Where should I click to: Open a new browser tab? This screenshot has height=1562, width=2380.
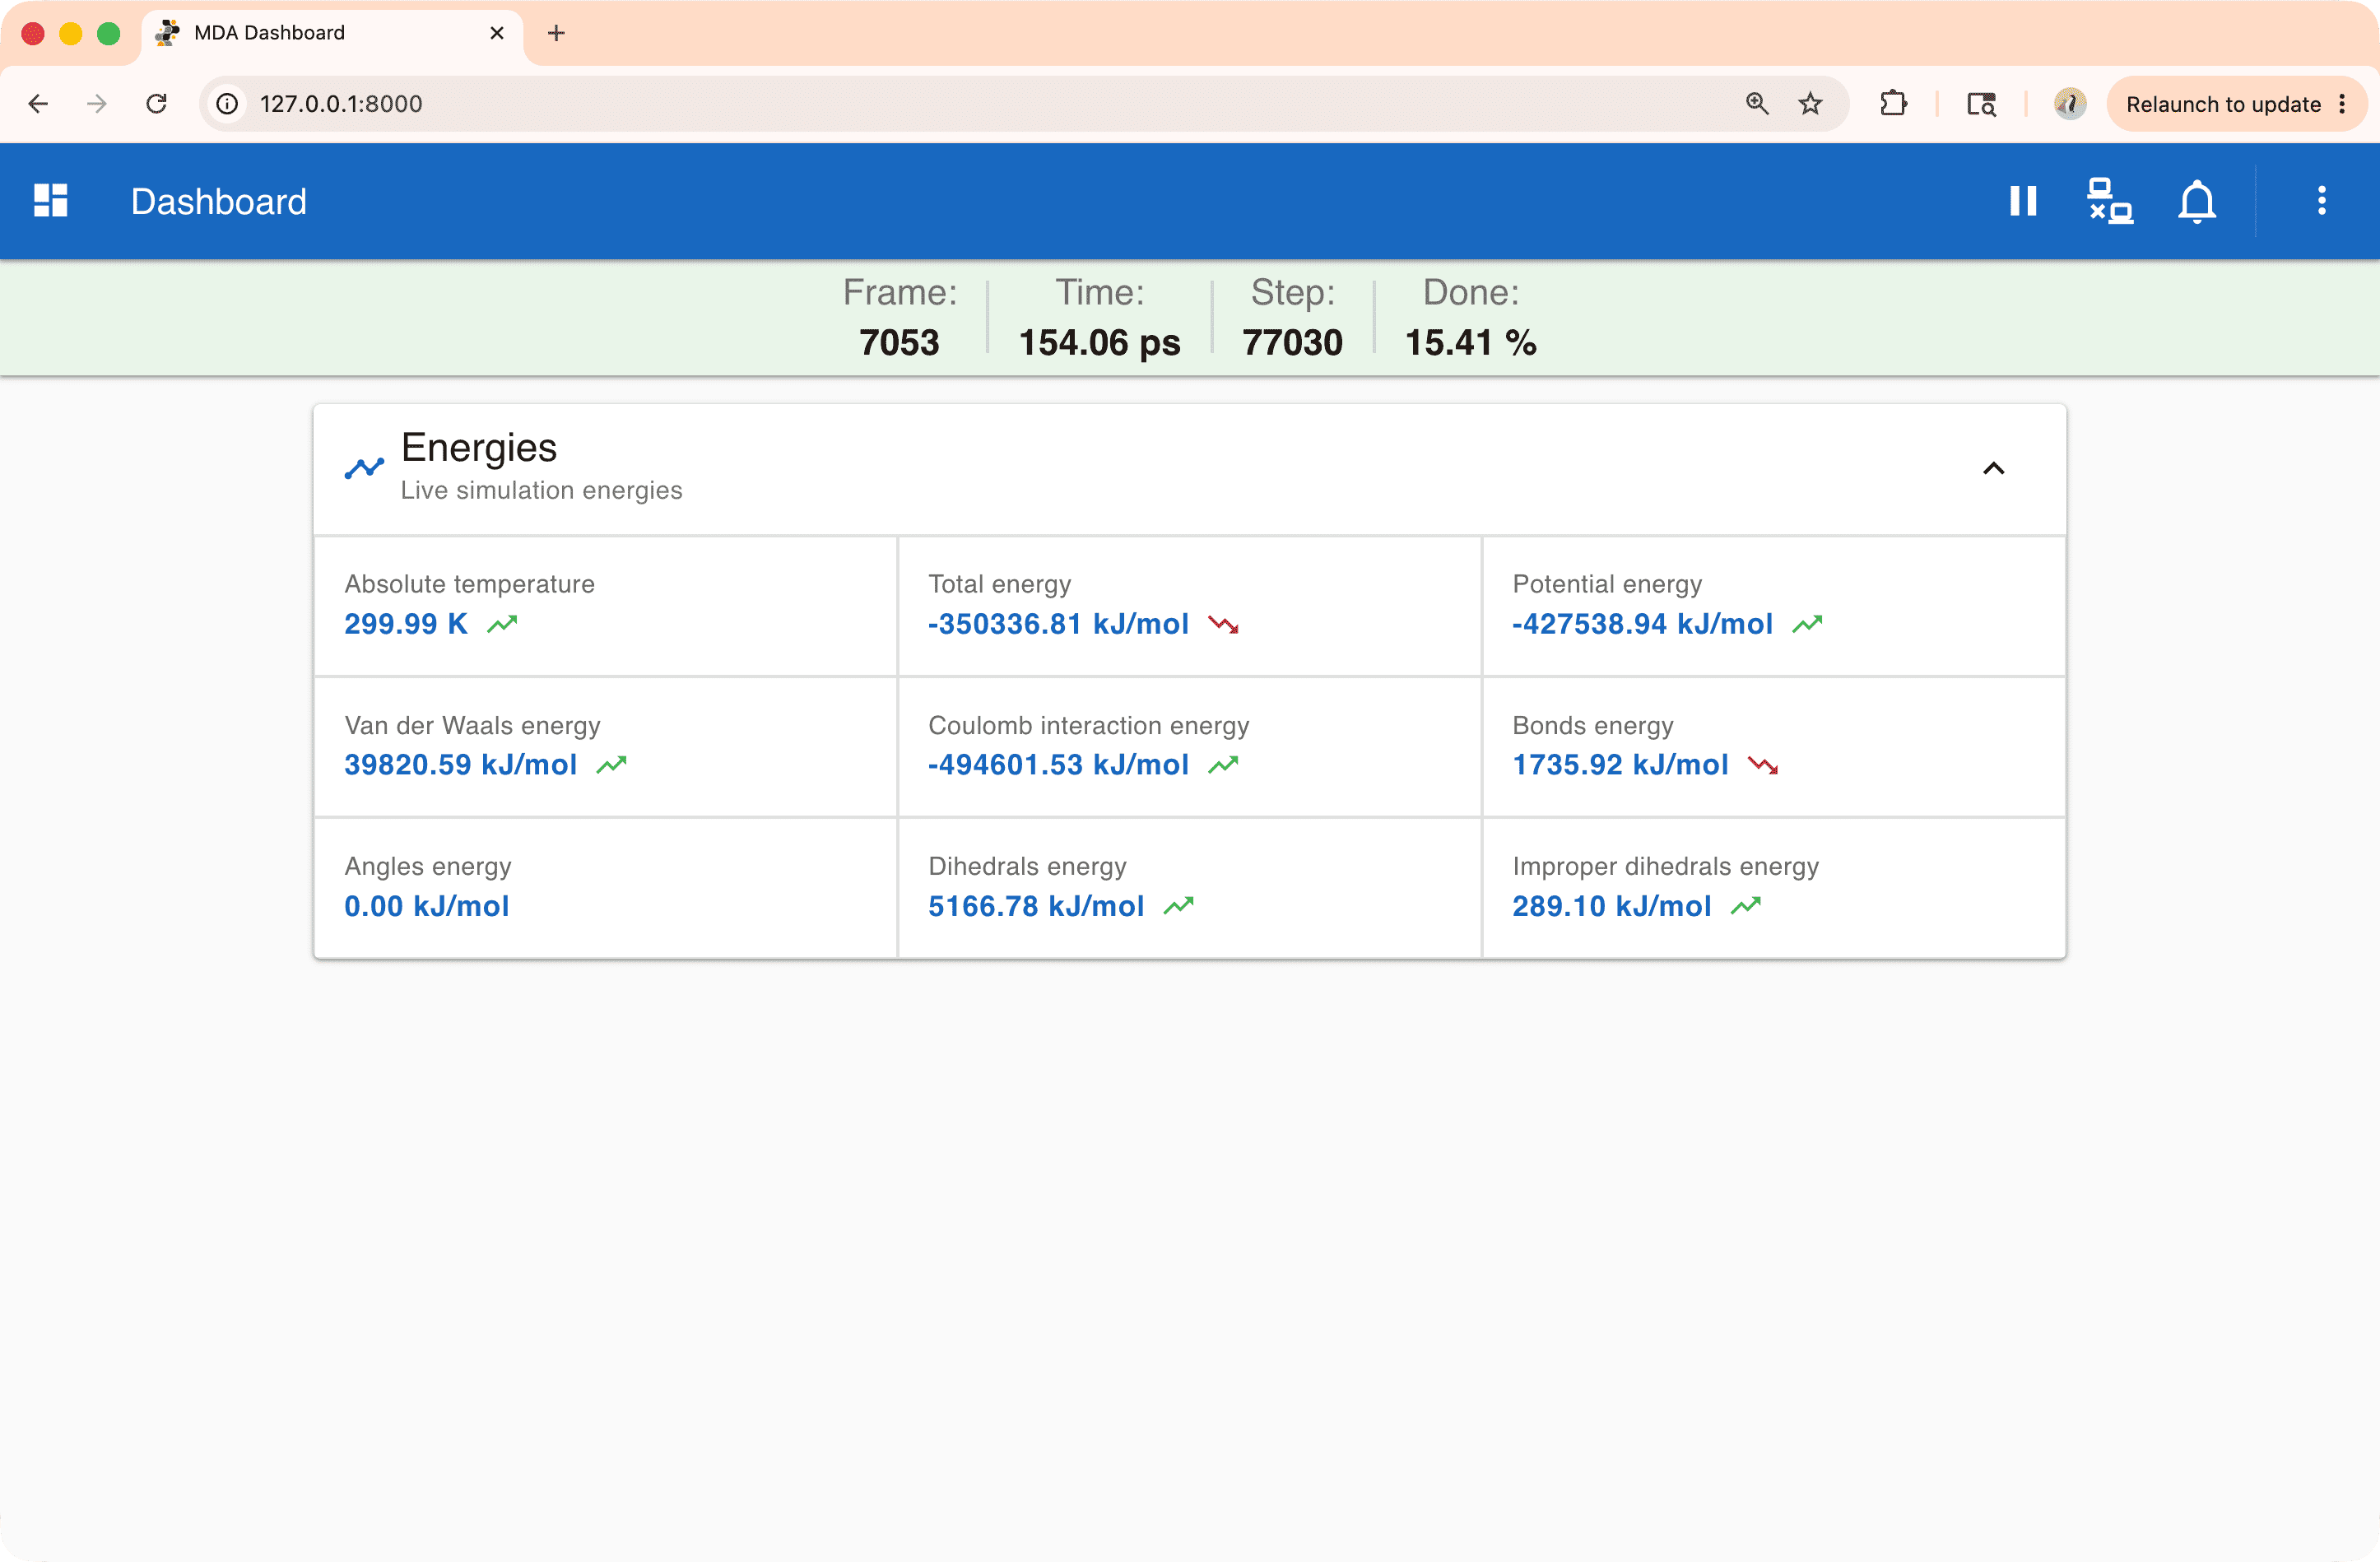(x=556, y=33)
